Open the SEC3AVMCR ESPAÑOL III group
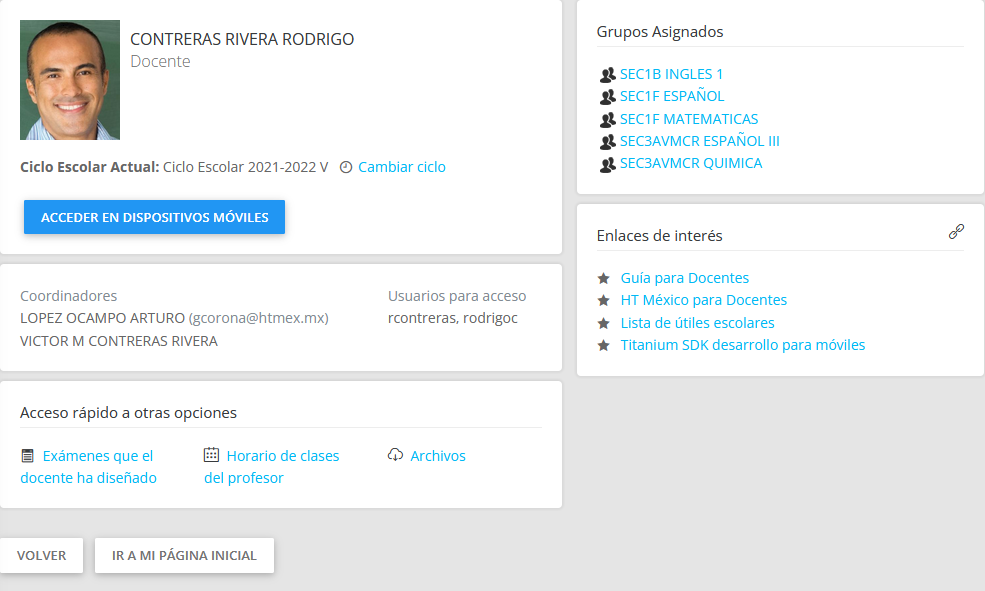Image resolution: width=985 pixels, height=591 pixels. (700, 141)
